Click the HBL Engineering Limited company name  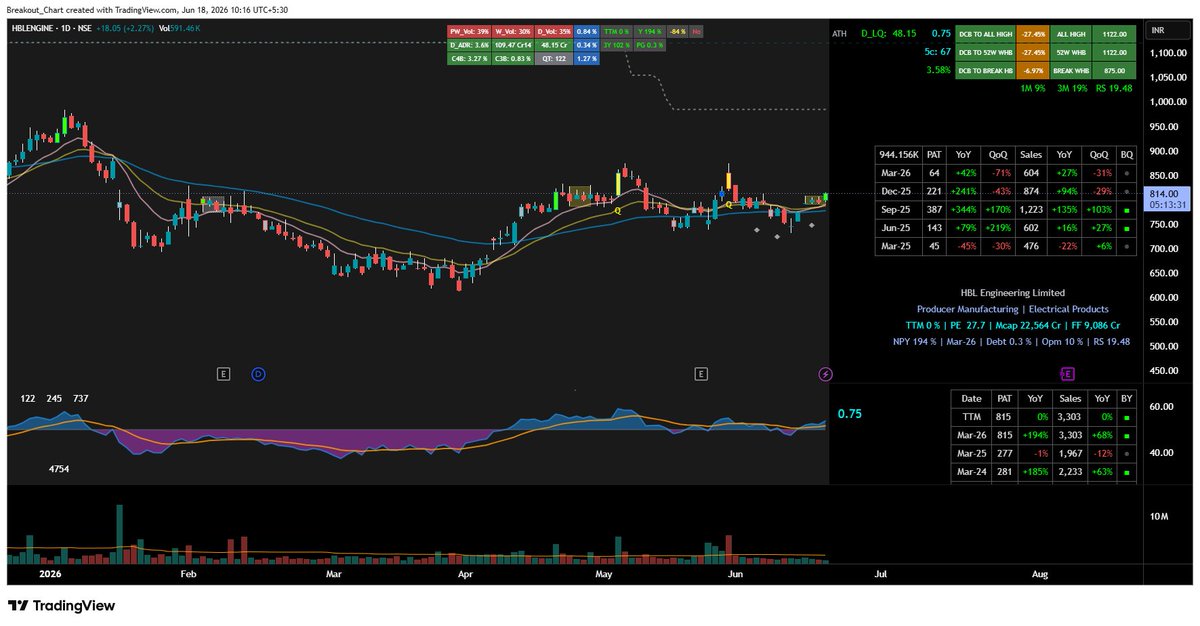coord(1012,292)
